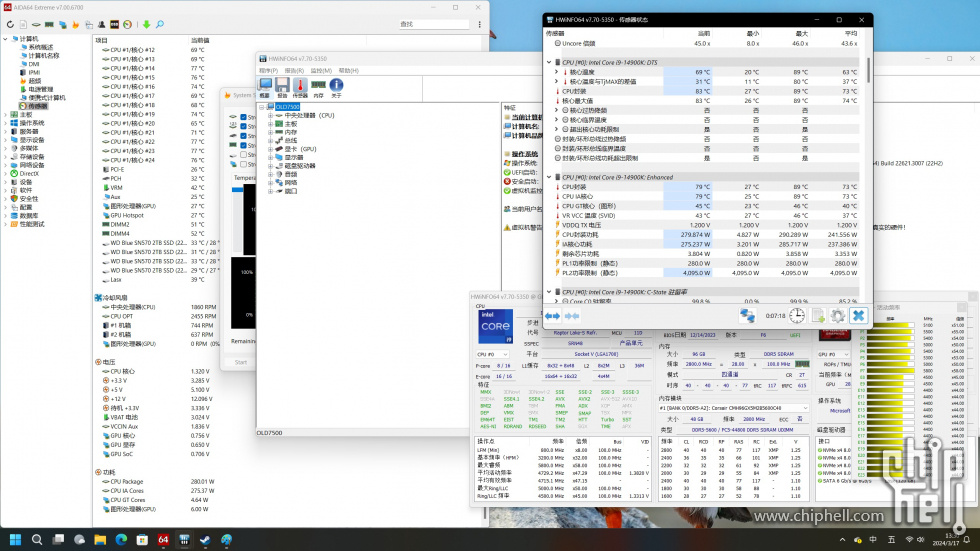The image size is (980, 551).
Task: Click the log file icon with green plus
Action: (x=818, y=316)
